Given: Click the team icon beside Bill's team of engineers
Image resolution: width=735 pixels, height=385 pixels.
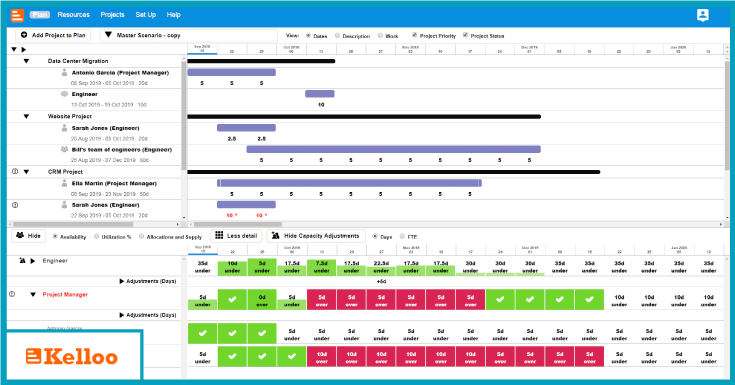Looking at the screenshot, I should 64,150.
